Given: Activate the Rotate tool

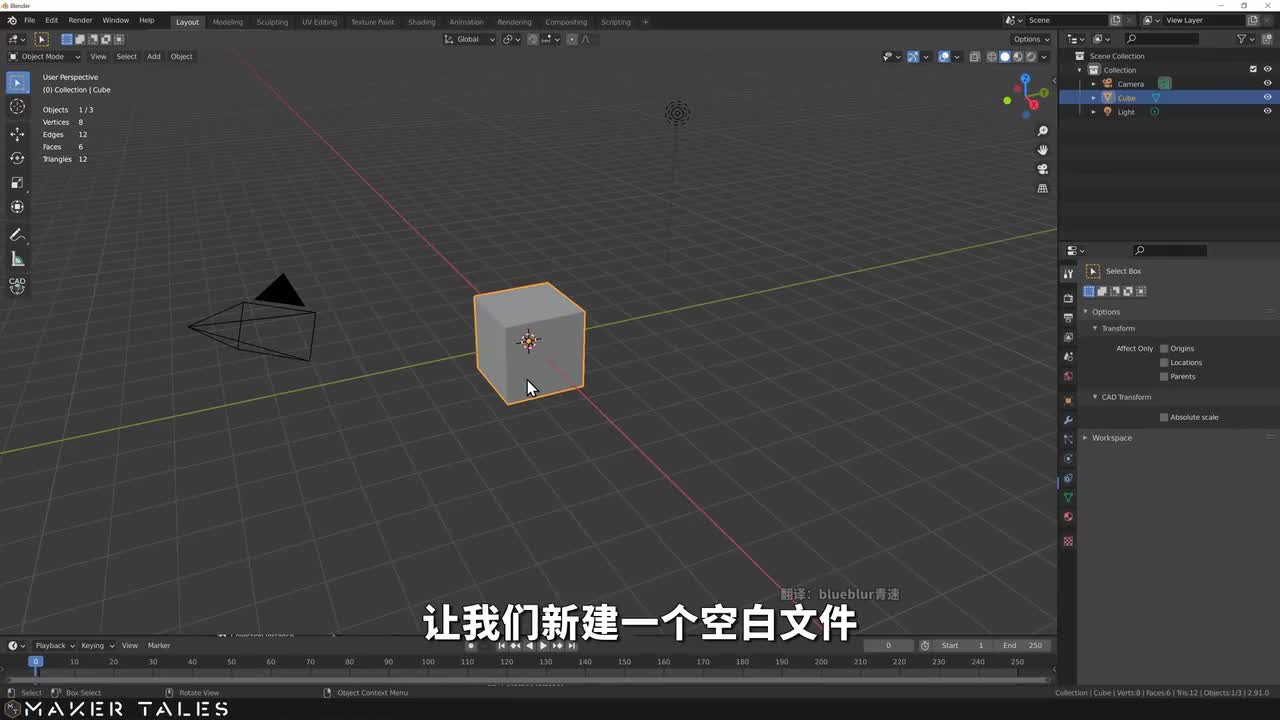Looking at the screenshot, I should [17, 158].
